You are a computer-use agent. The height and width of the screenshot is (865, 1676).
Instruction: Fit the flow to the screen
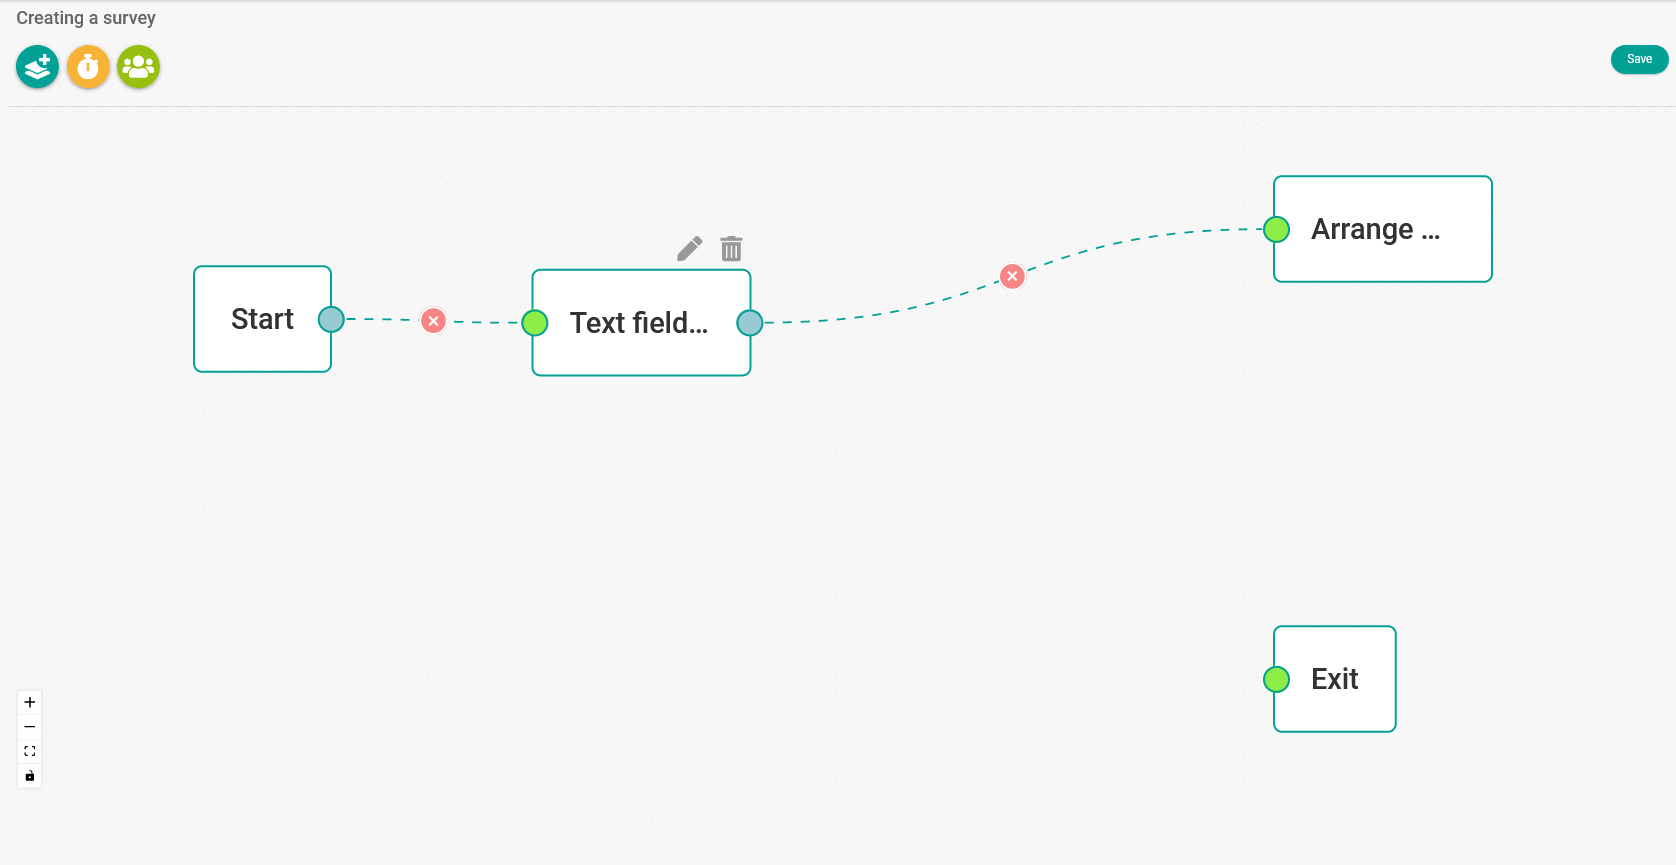click(x=29, y=750)
